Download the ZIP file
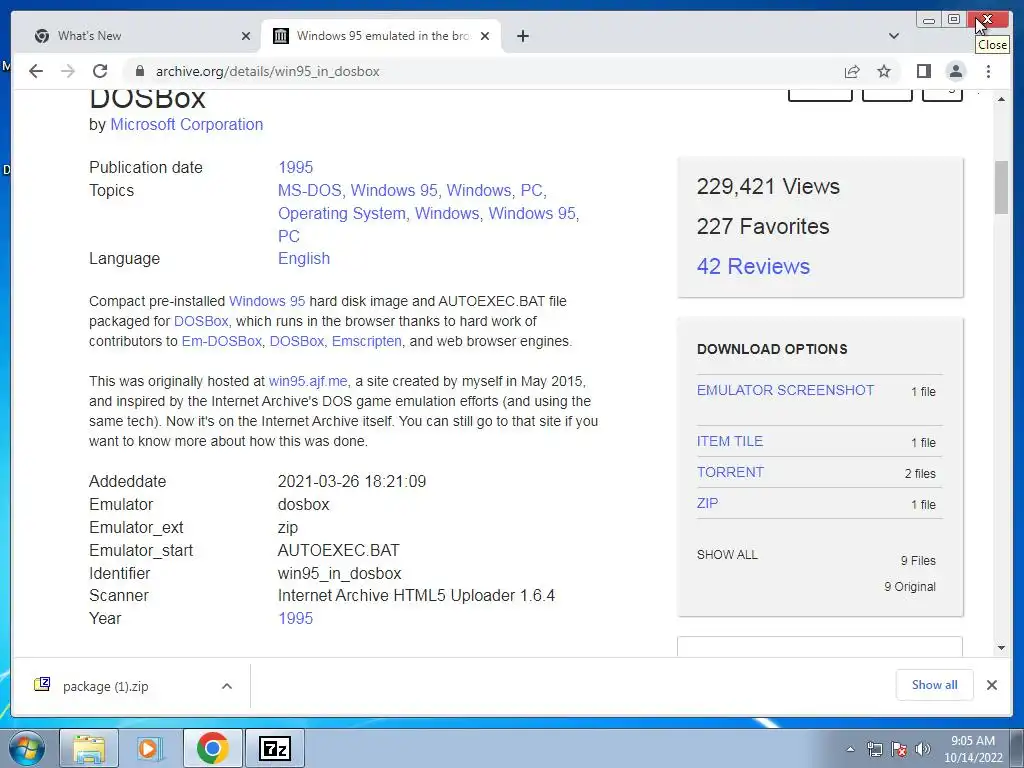The image size is (1024, 768). (x=707, y=503)
